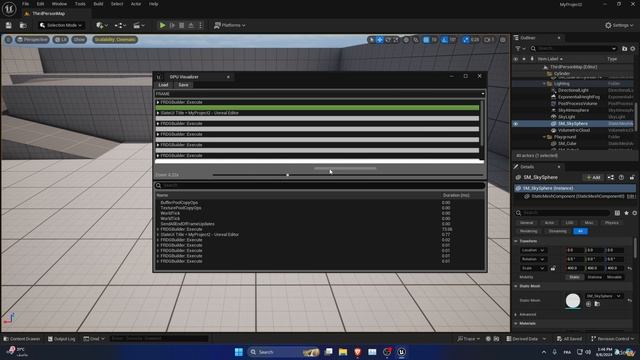Collapse the Lighting folder in Outliner
The image size is (640, 360).
pos(544,84)
